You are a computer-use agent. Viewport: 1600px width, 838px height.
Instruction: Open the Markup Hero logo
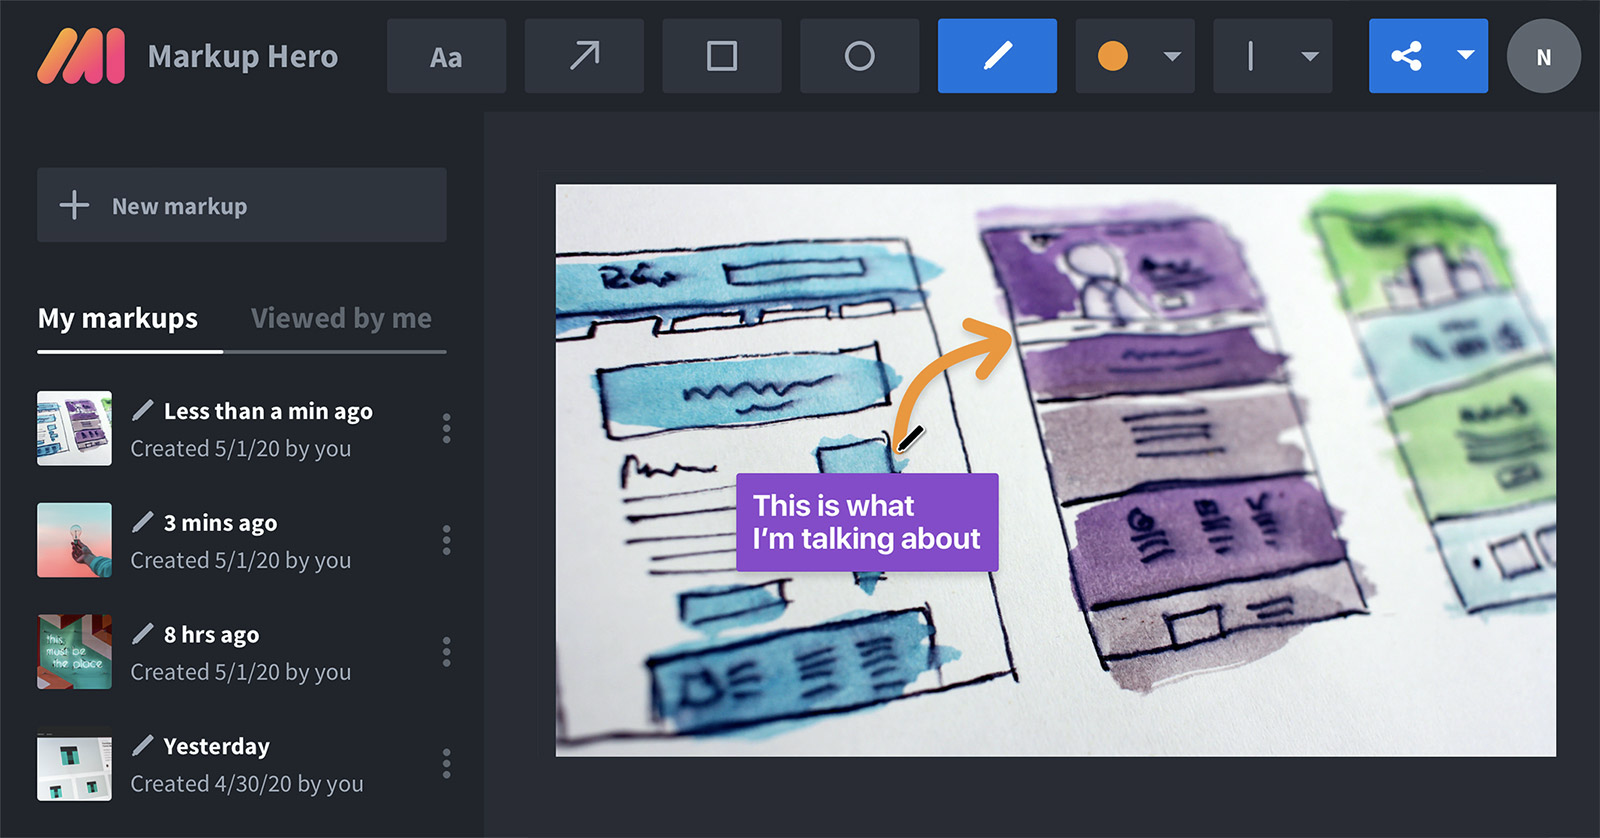coord(81,56)
